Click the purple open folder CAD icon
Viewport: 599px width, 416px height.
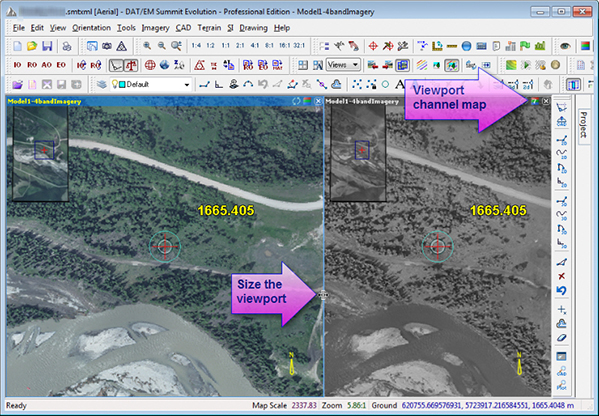coord(17,84)
